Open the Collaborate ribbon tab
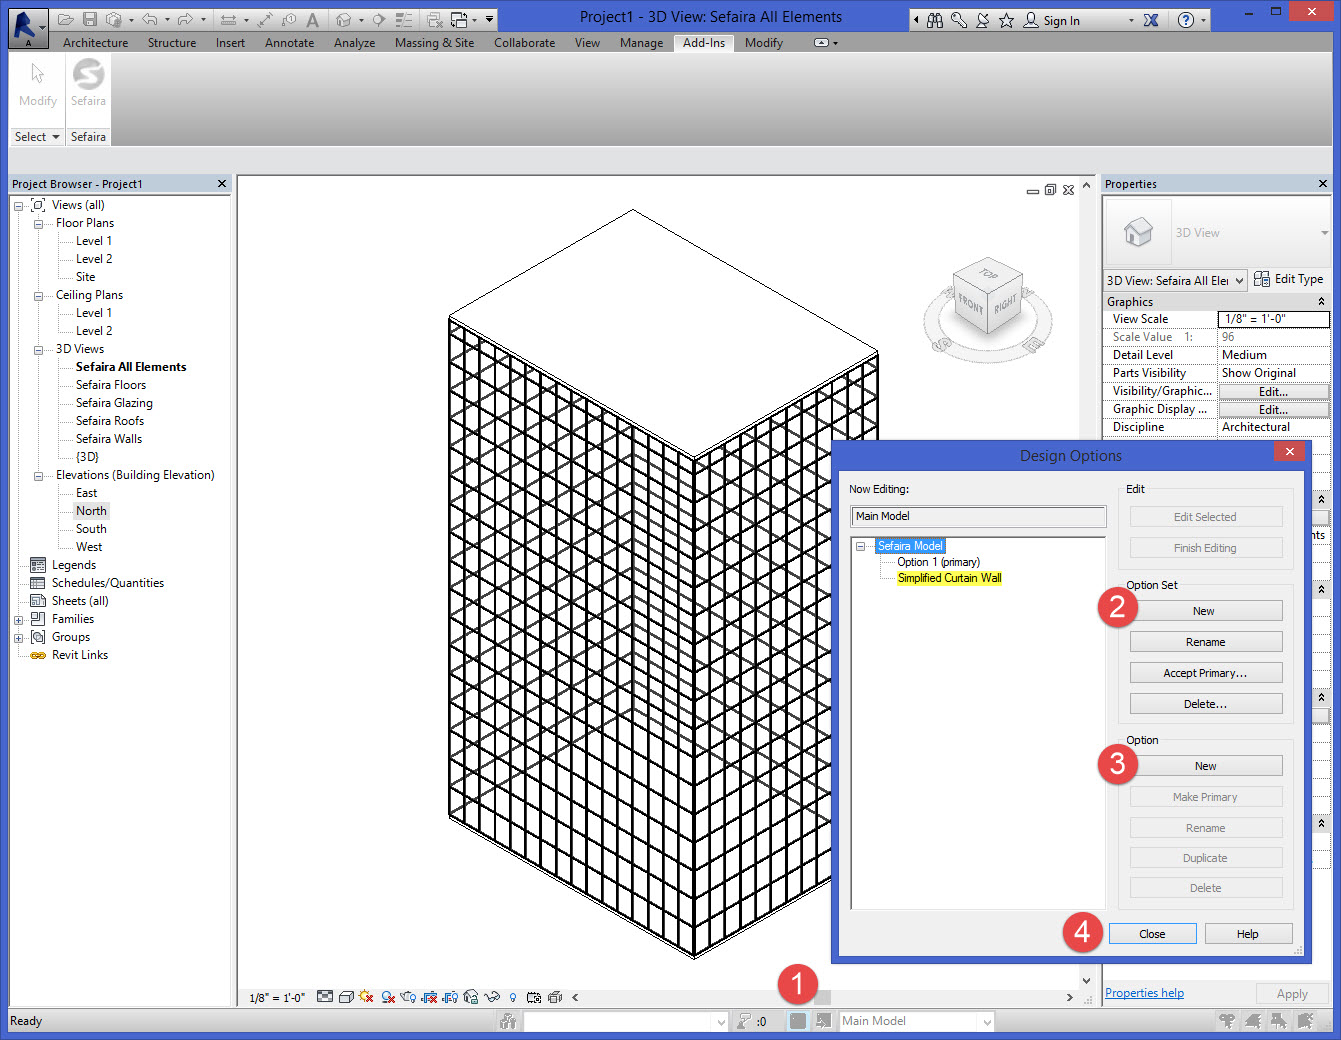The height and width of the screenshot is (1040, 1341). click(524, 43)
